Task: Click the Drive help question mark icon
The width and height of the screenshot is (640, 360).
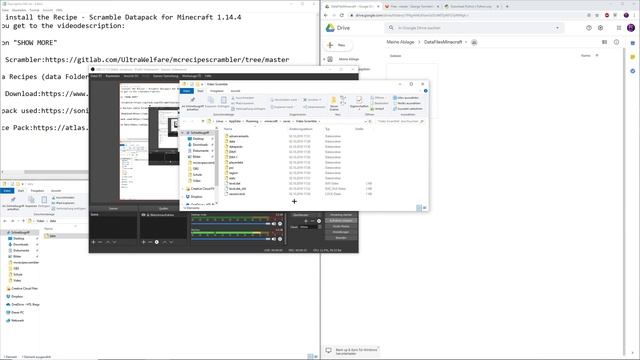Action: (589, 28)
